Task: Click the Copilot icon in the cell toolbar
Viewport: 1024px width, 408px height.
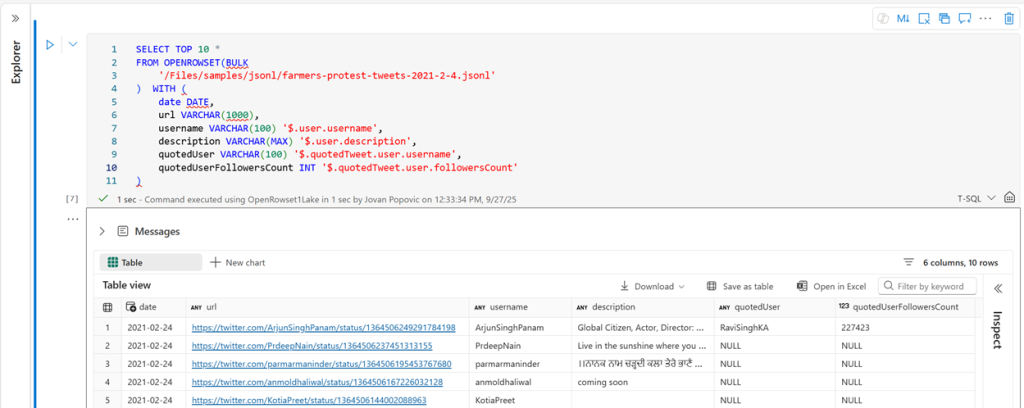Action: pos(881,18)
